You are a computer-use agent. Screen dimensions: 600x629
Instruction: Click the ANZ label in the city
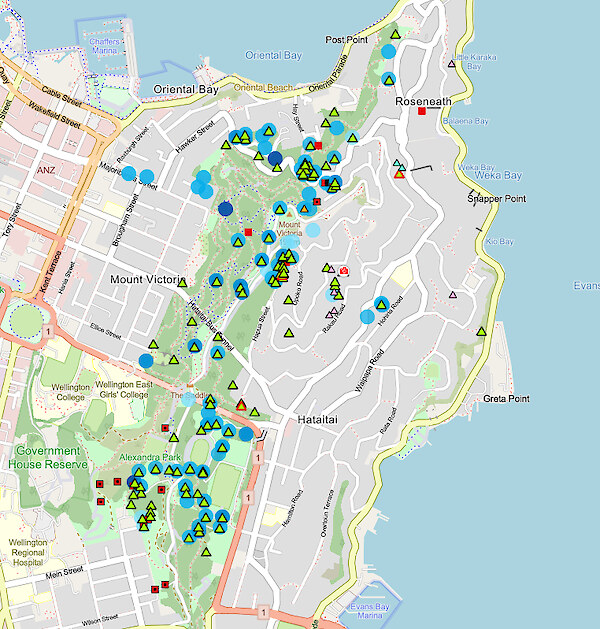pyautogui.click(x=46, y=170)
